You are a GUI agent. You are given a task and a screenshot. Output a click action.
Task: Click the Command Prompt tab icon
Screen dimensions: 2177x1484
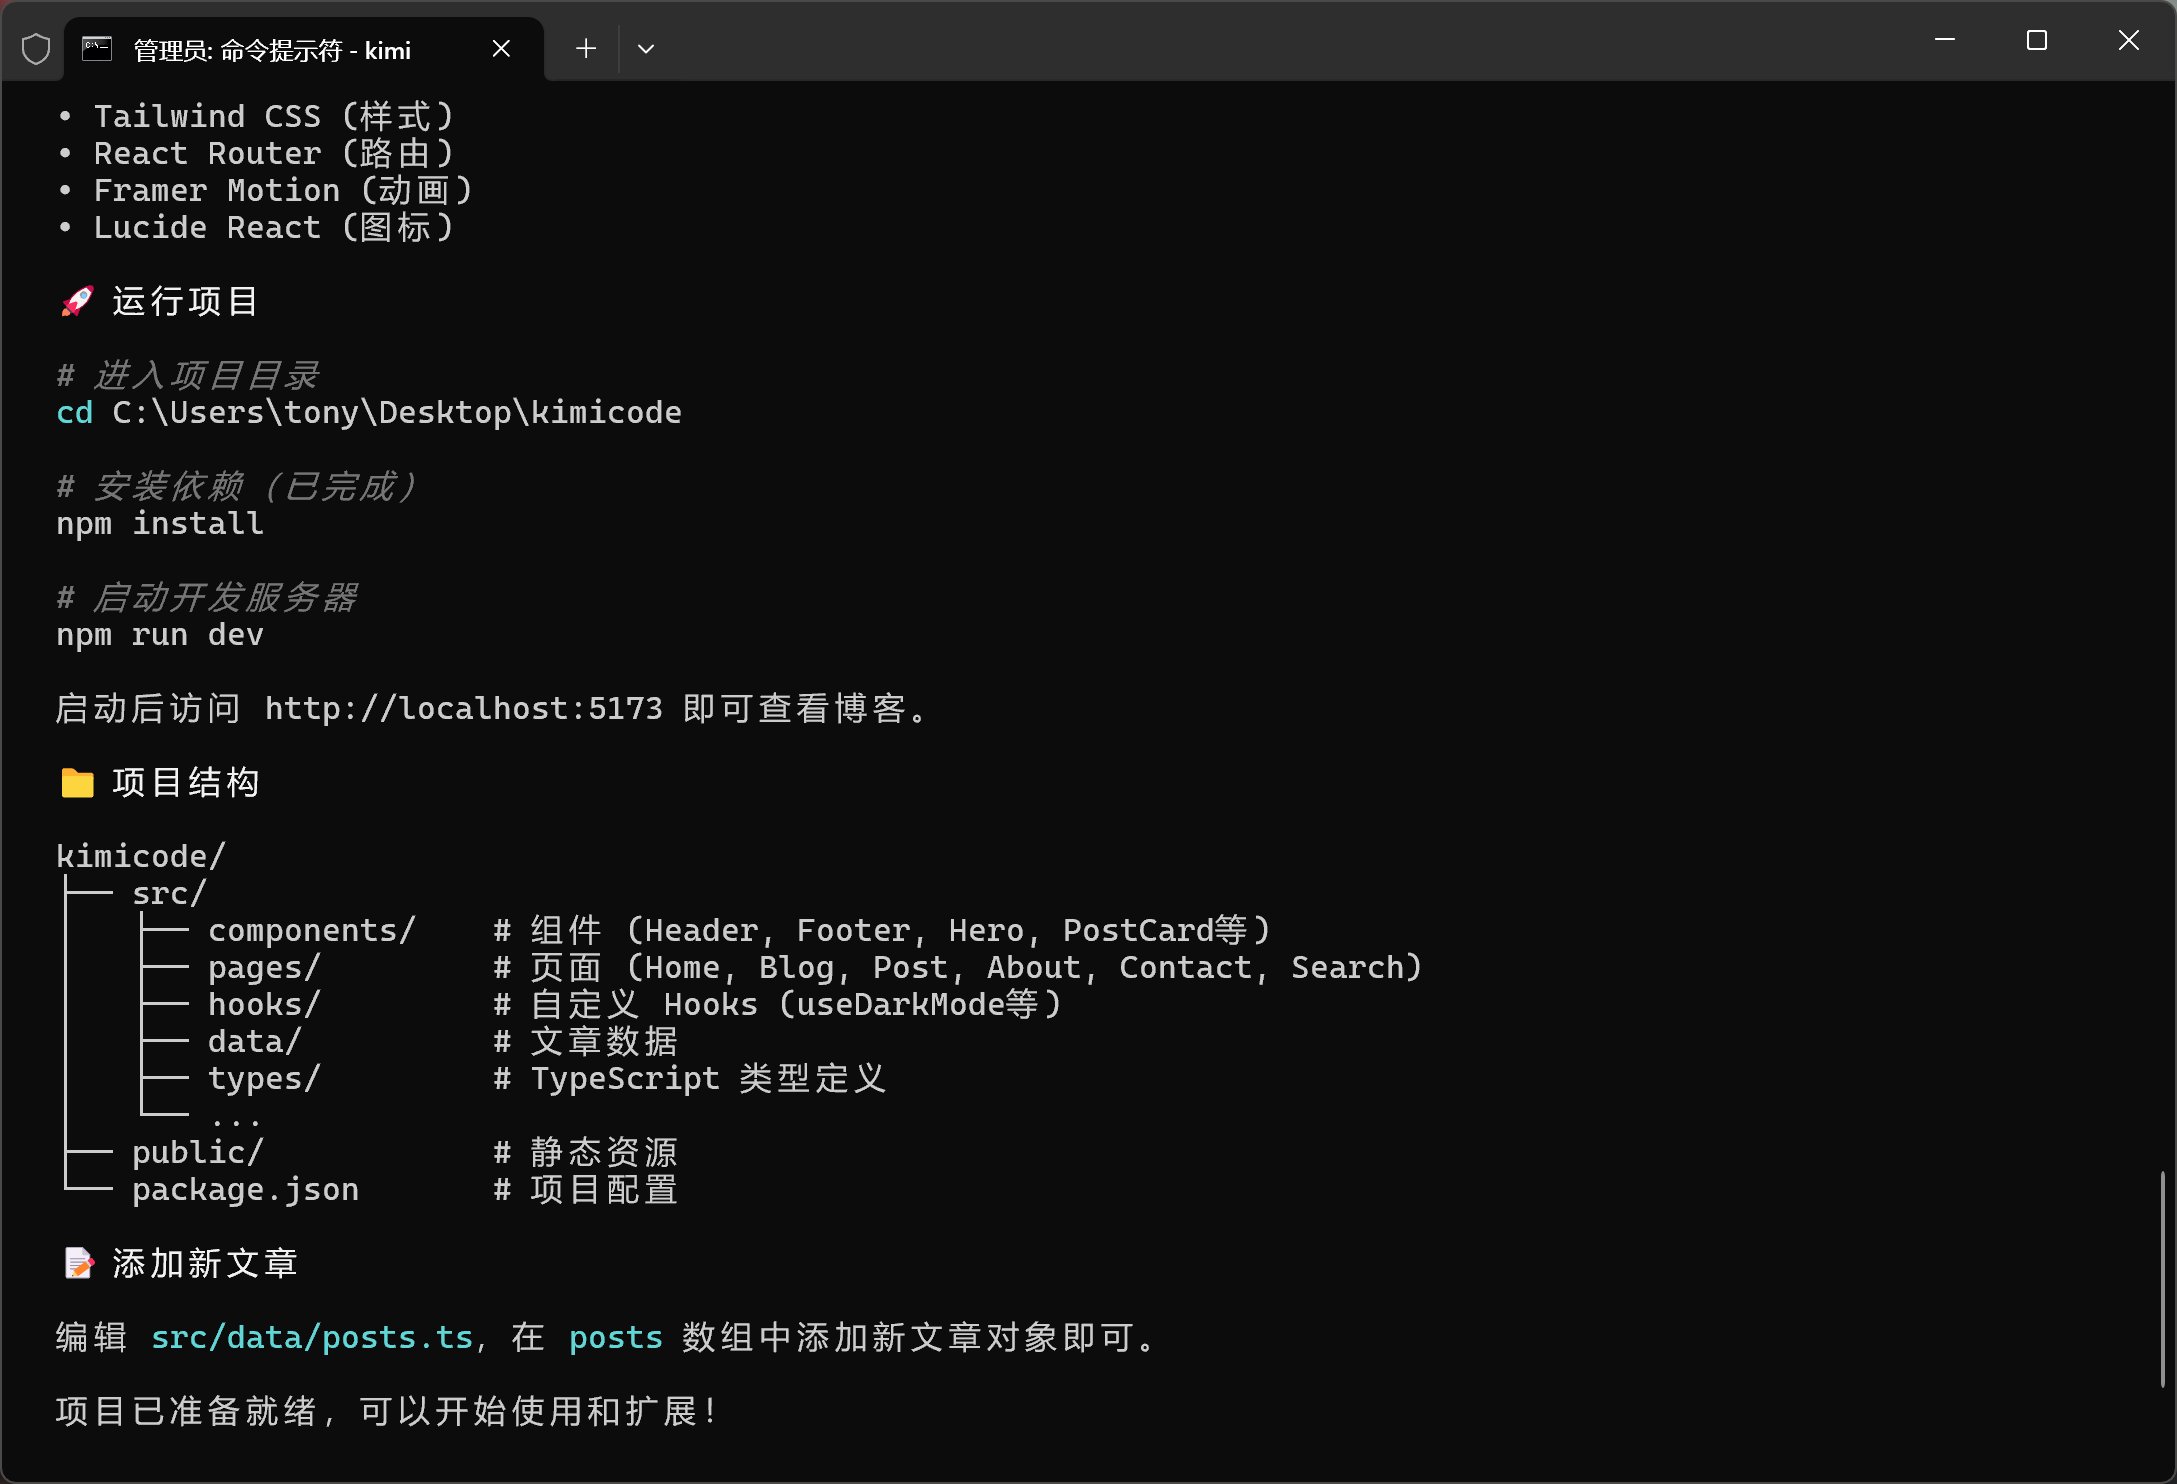(x=97, y=49)
